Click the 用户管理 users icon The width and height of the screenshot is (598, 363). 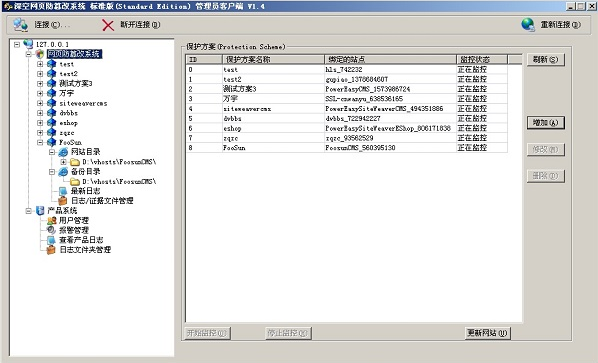click(x=51, y=220)
